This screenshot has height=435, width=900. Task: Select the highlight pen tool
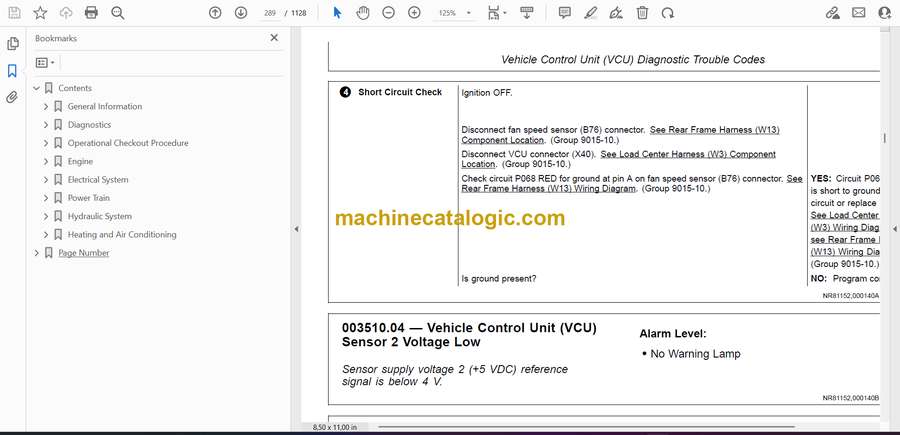tap(591, 13)
